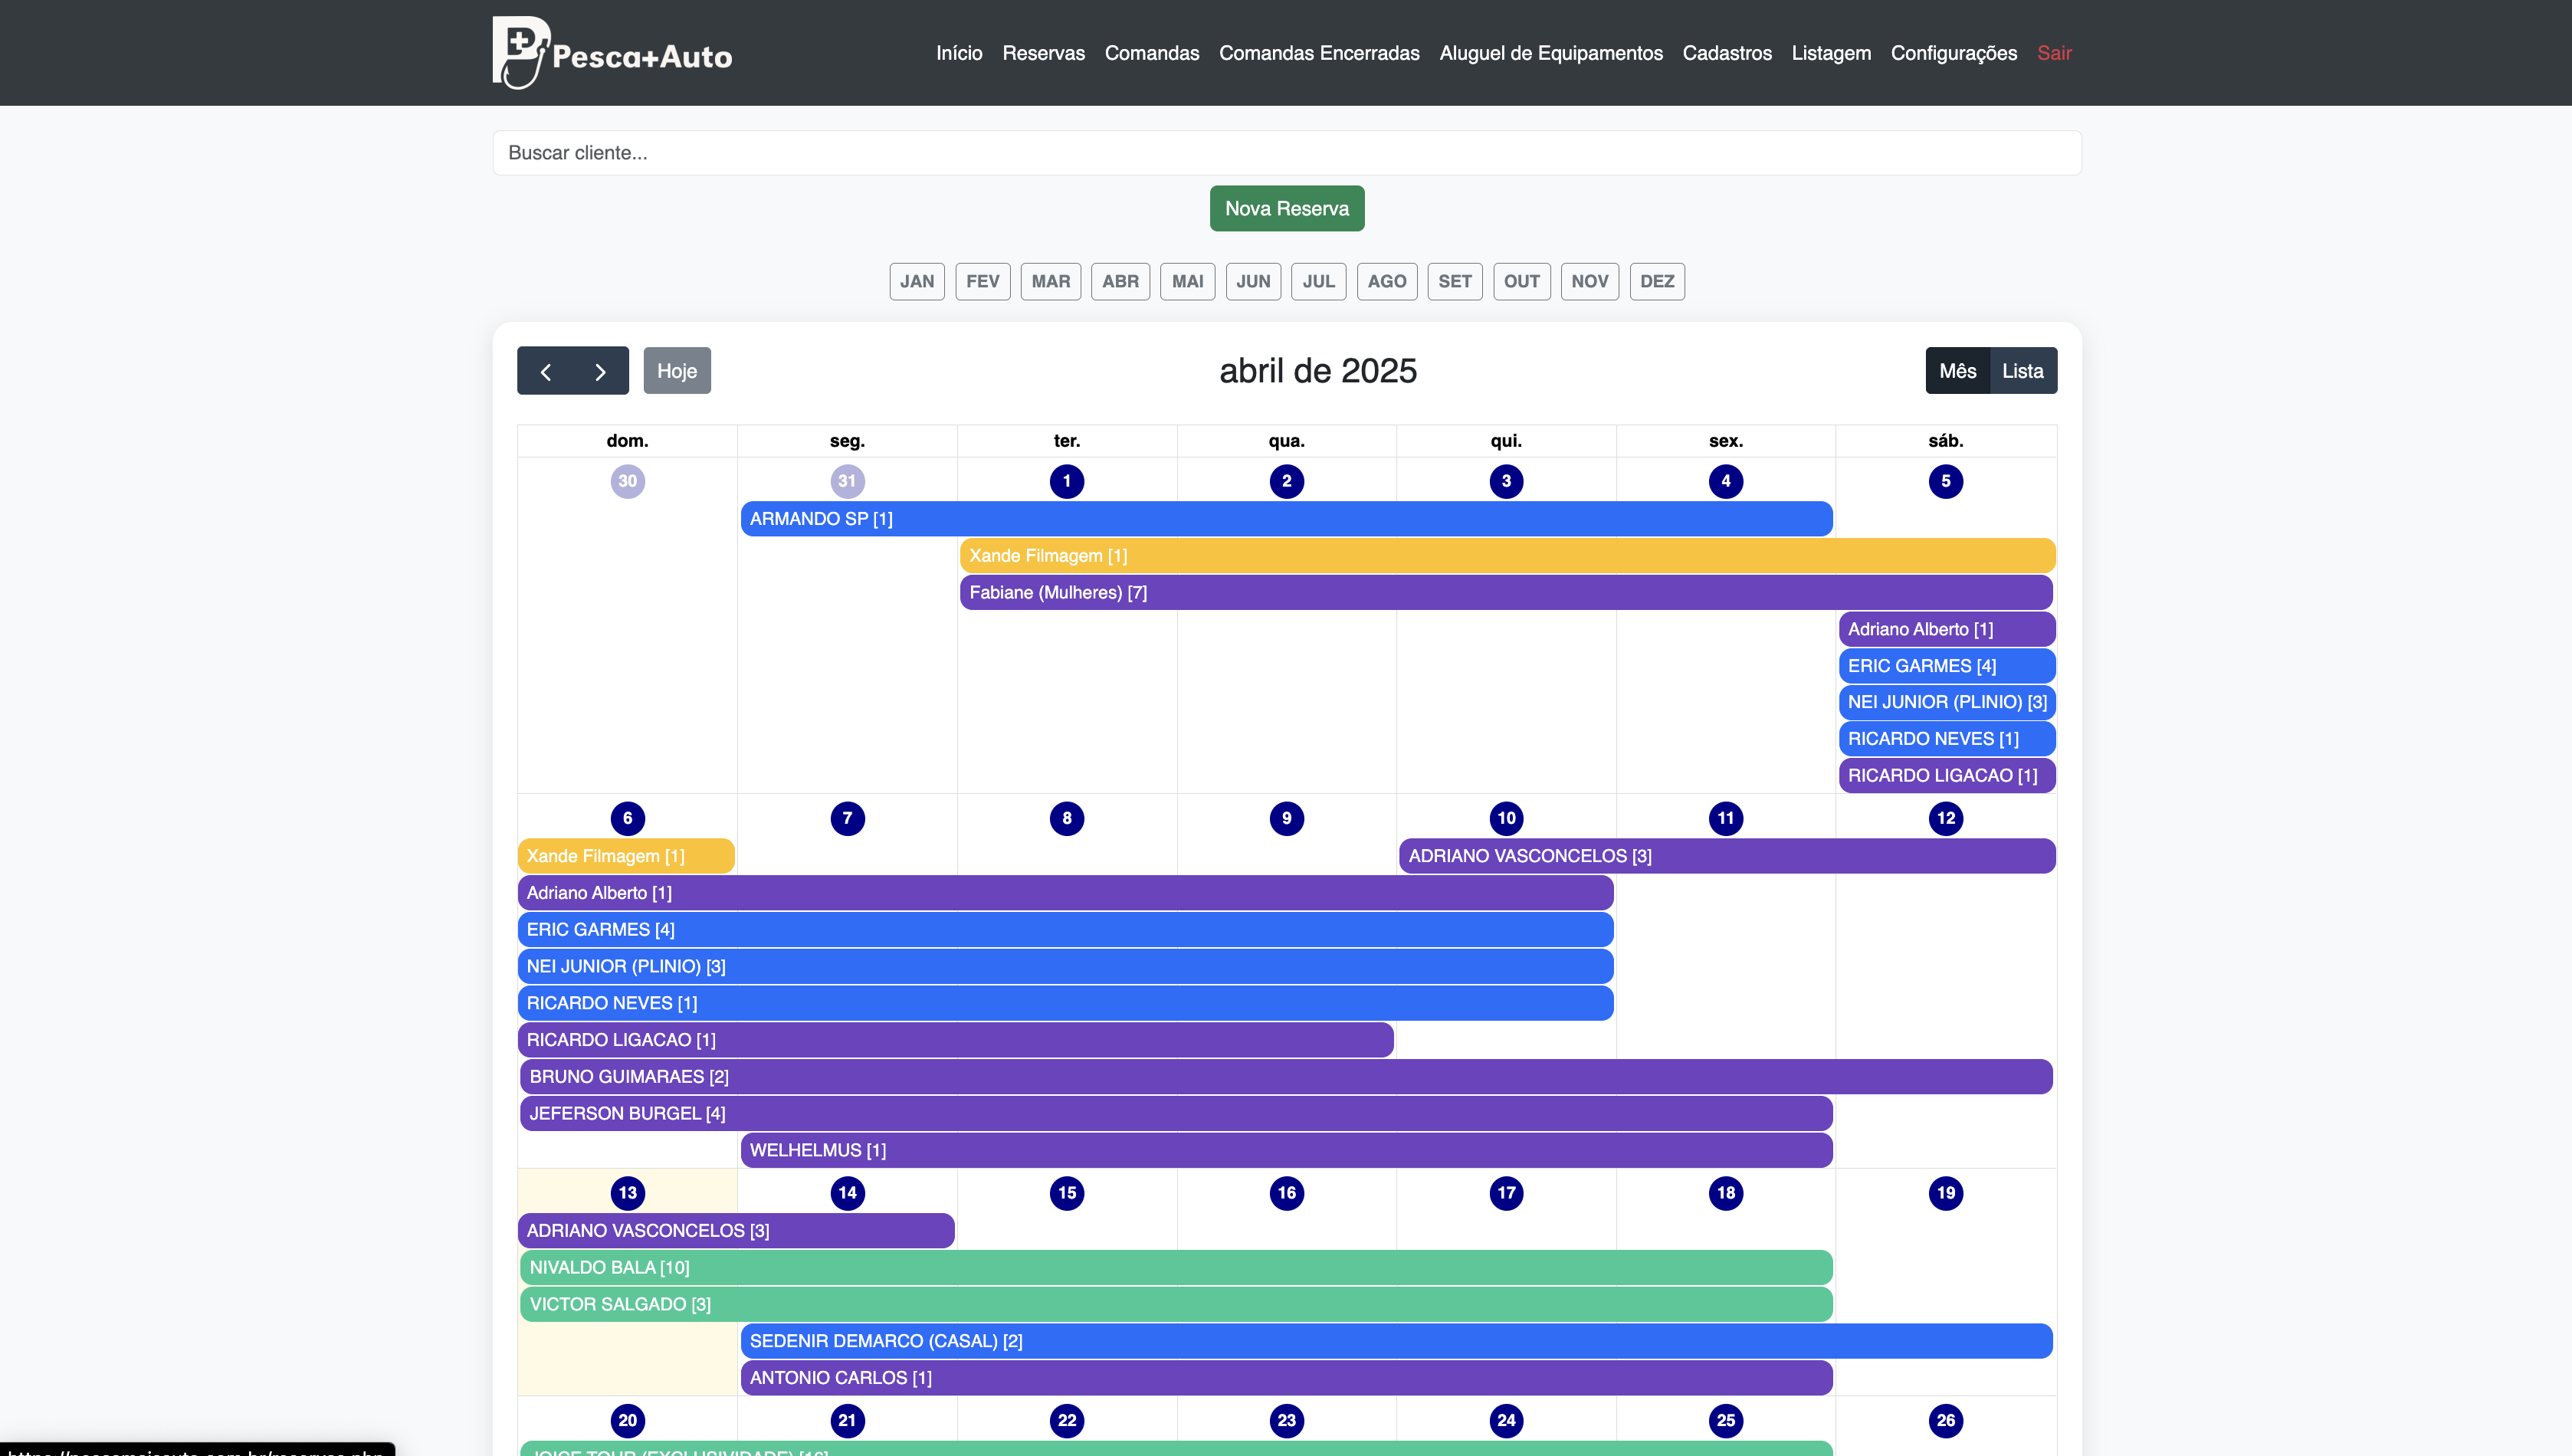This screenshot has width=2572, height=1456.
Task: Select day 10 circle badge
Action: (1506, 818)
